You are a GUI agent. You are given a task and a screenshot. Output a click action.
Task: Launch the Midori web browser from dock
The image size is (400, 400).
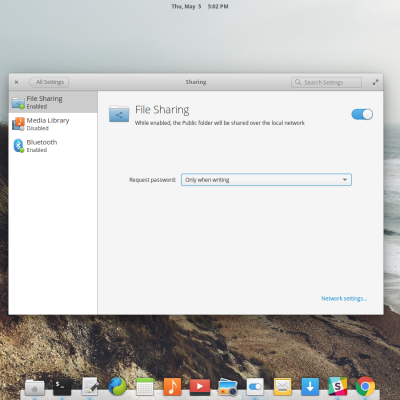coord(117,387)
